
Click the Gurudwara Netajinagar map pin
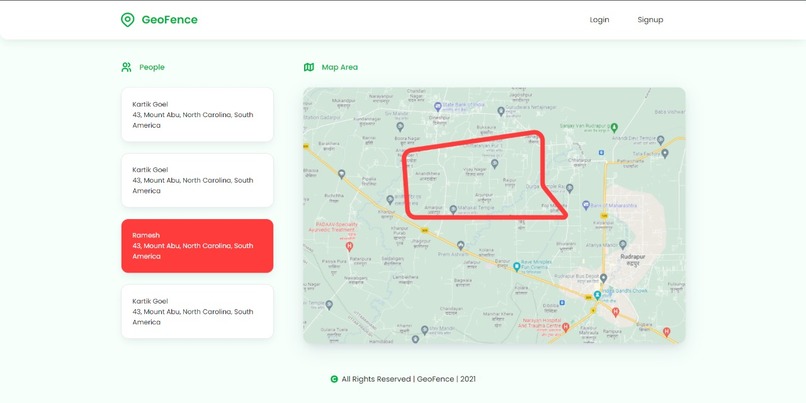[x=501, y=111]
